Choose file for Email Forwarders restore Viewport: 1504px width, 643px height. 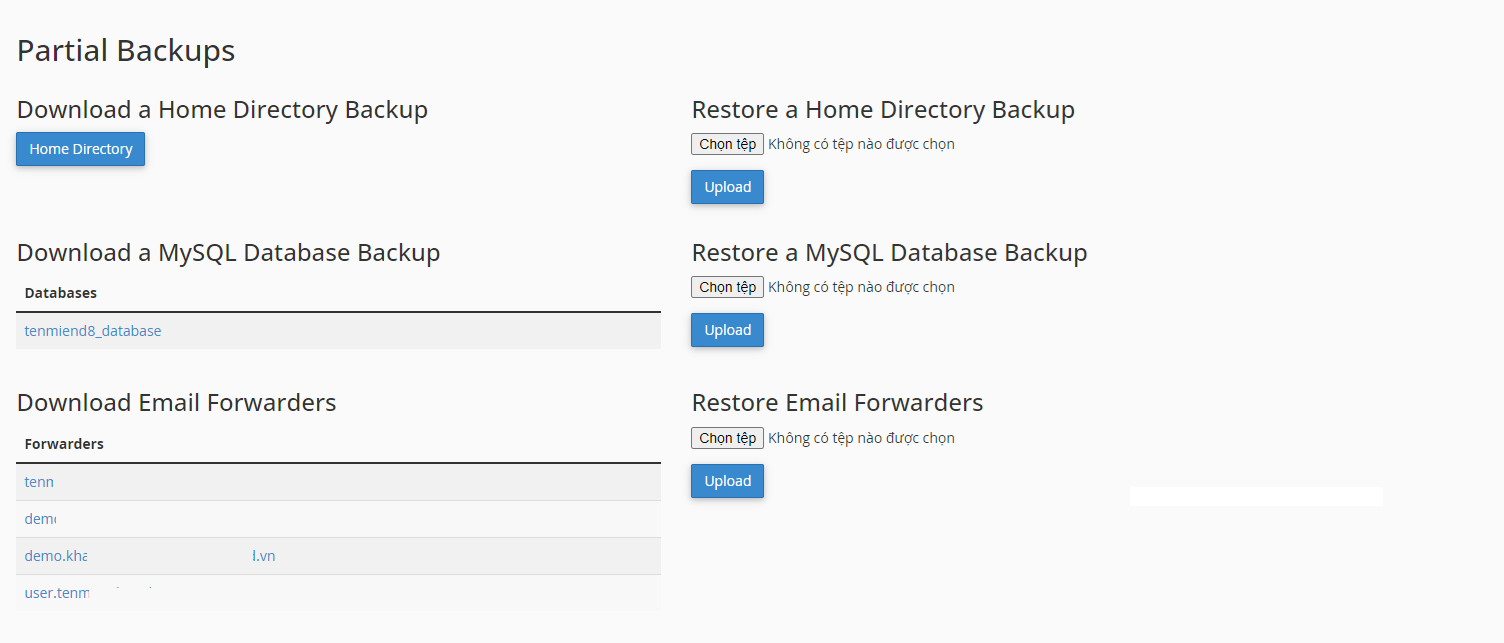[x=727, y=438]
